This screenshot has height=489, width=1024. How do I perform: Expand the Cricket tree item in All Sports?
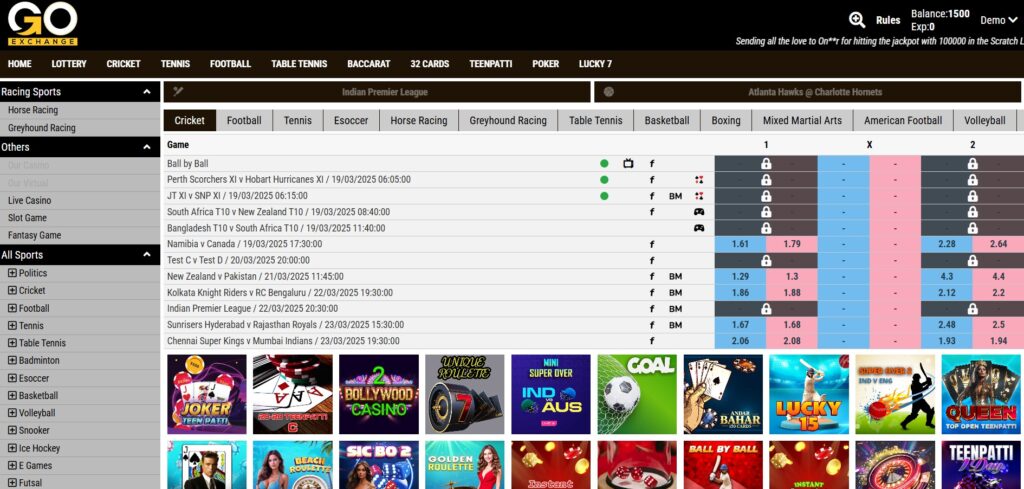tap(12, 291)
